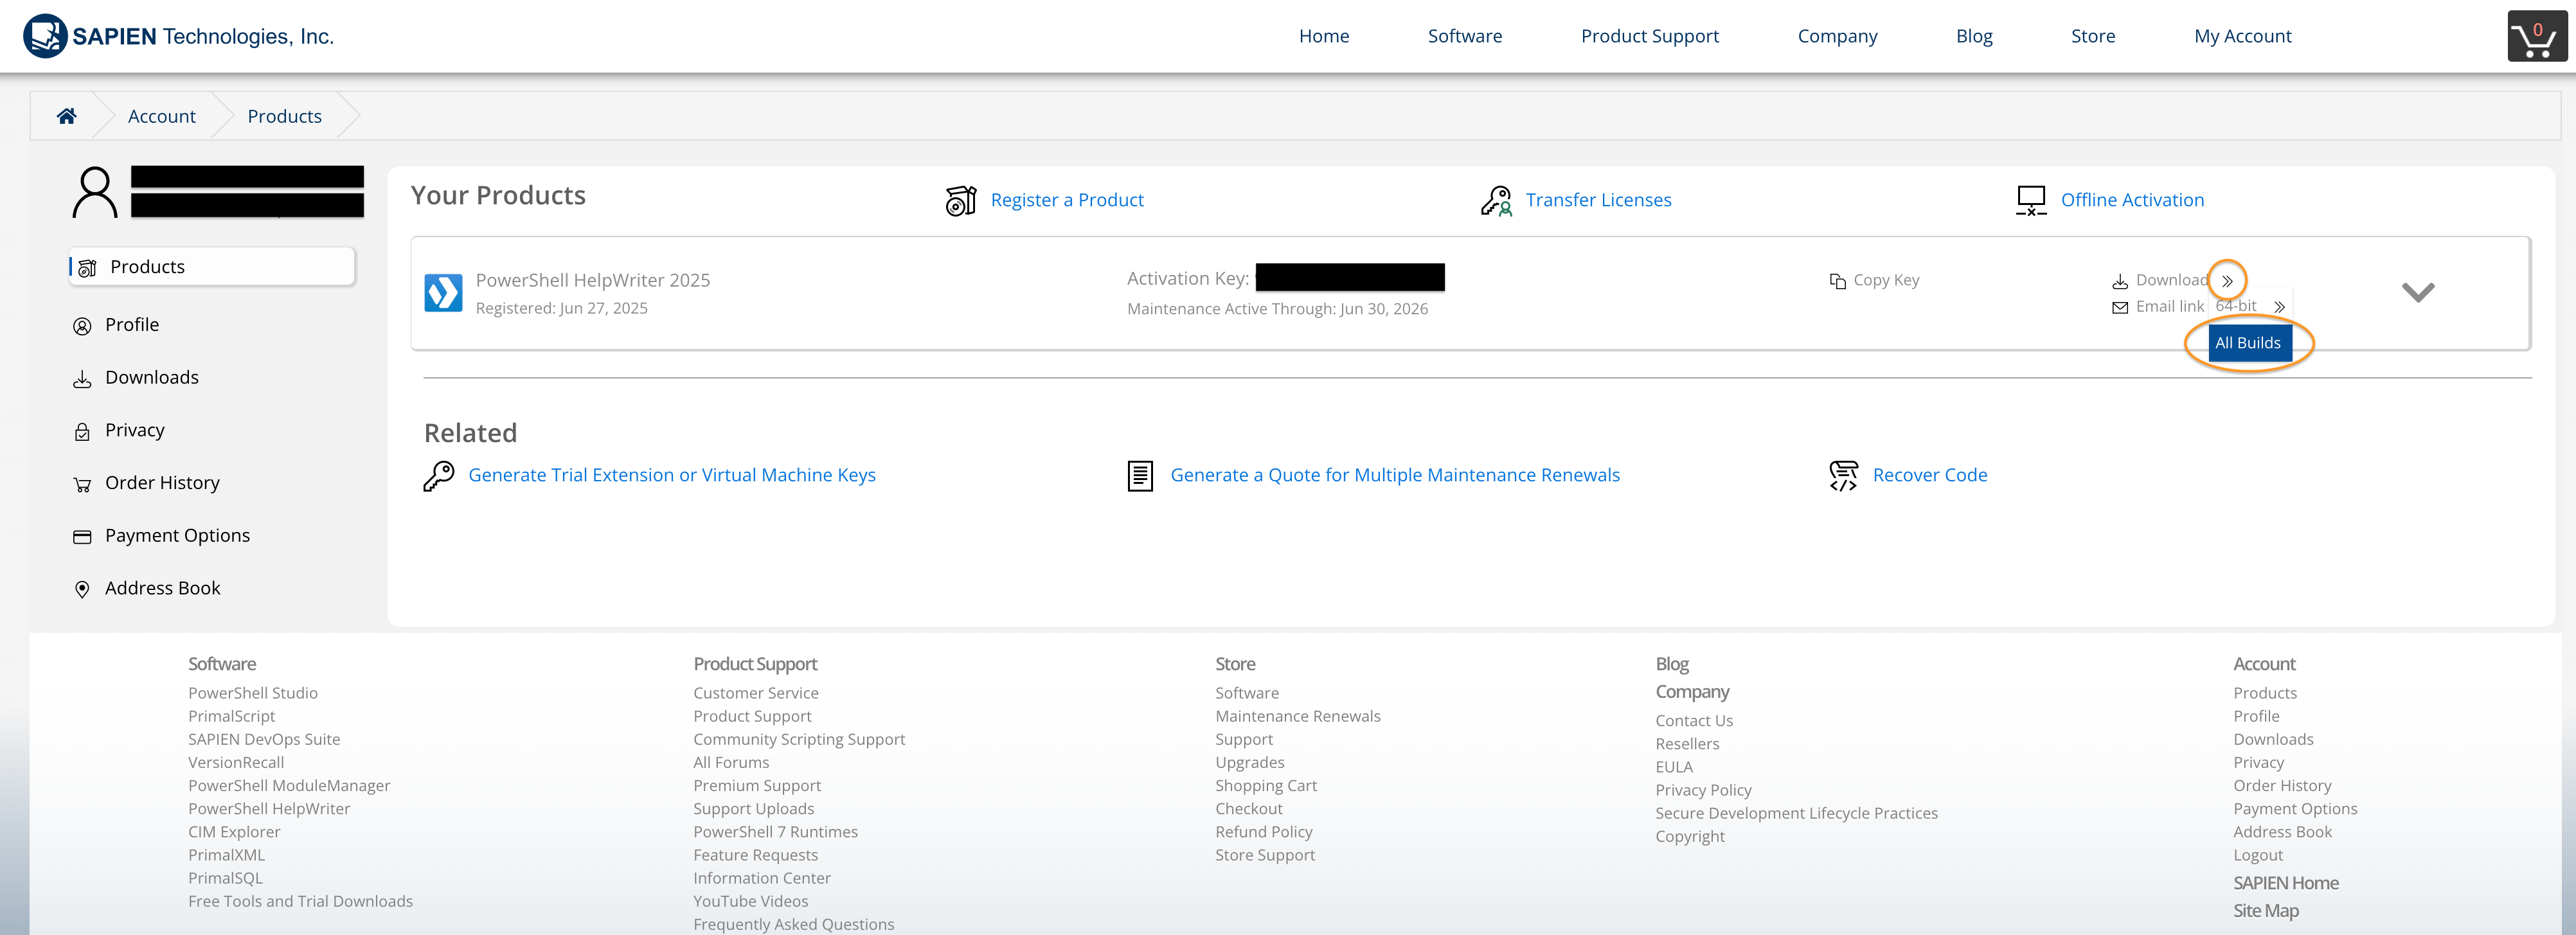Click the Offline Activation monitor icon

tap(2031, 200)
